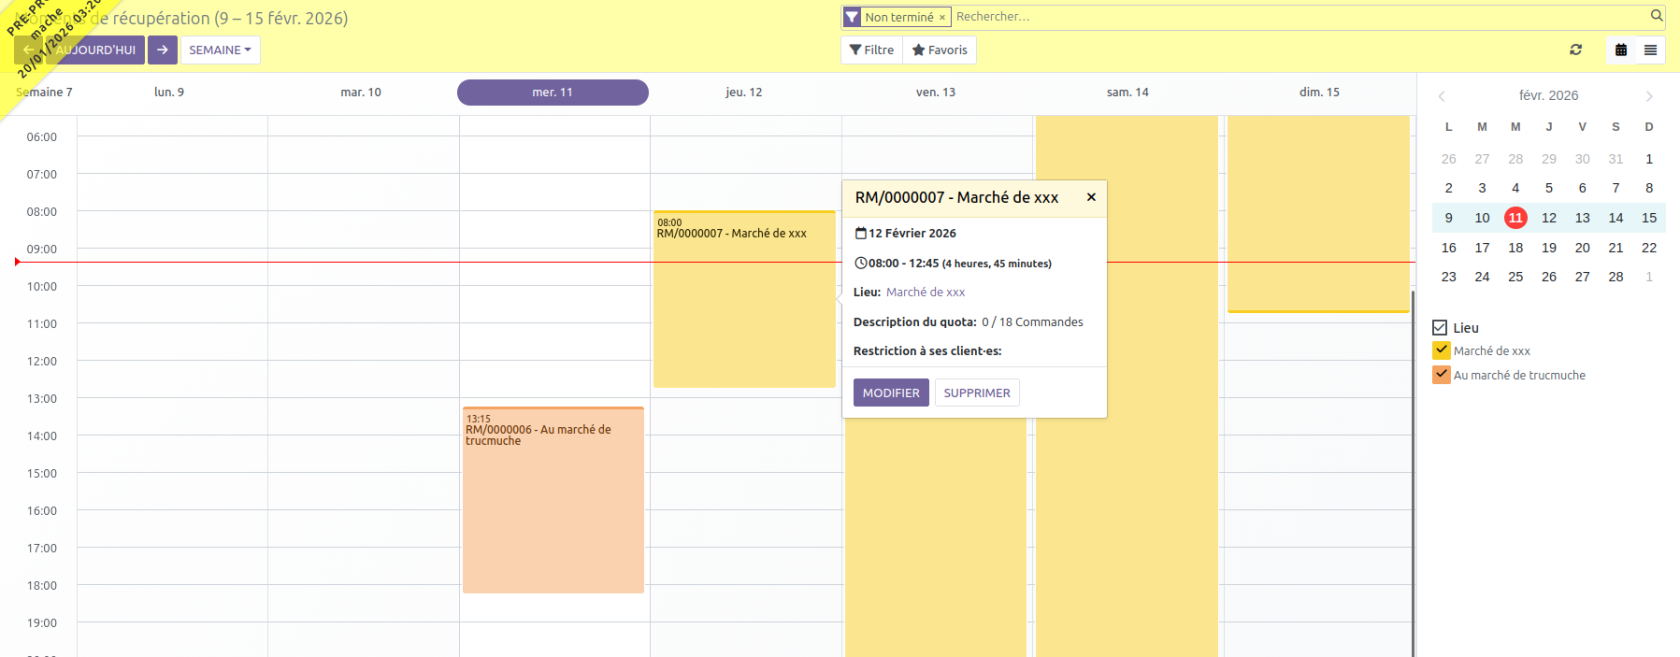Remove the 'Non terminé' filter tag
Screen dimensions: 1680x657
tap(942, 18)
